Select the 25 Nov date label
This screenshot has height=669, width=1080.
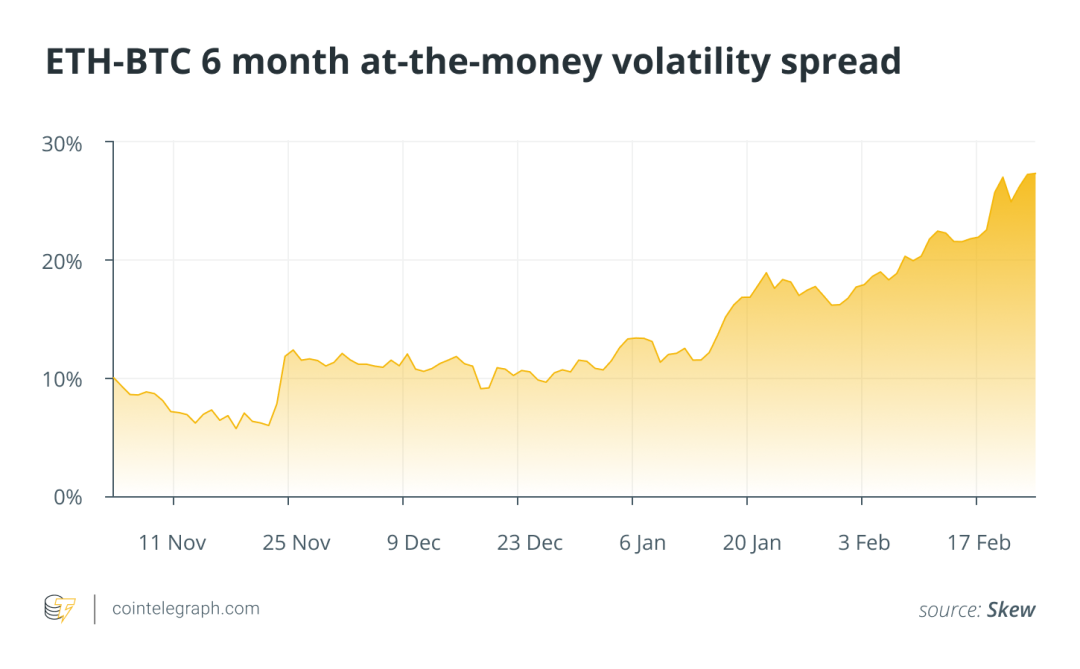296,543
